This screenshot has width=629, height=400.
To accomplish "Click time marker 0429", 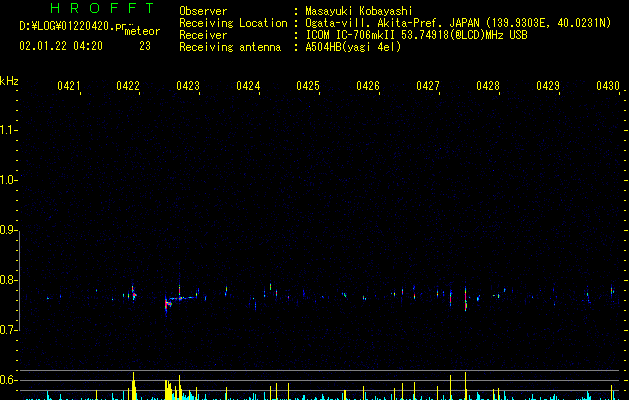I will coord(548,86).
